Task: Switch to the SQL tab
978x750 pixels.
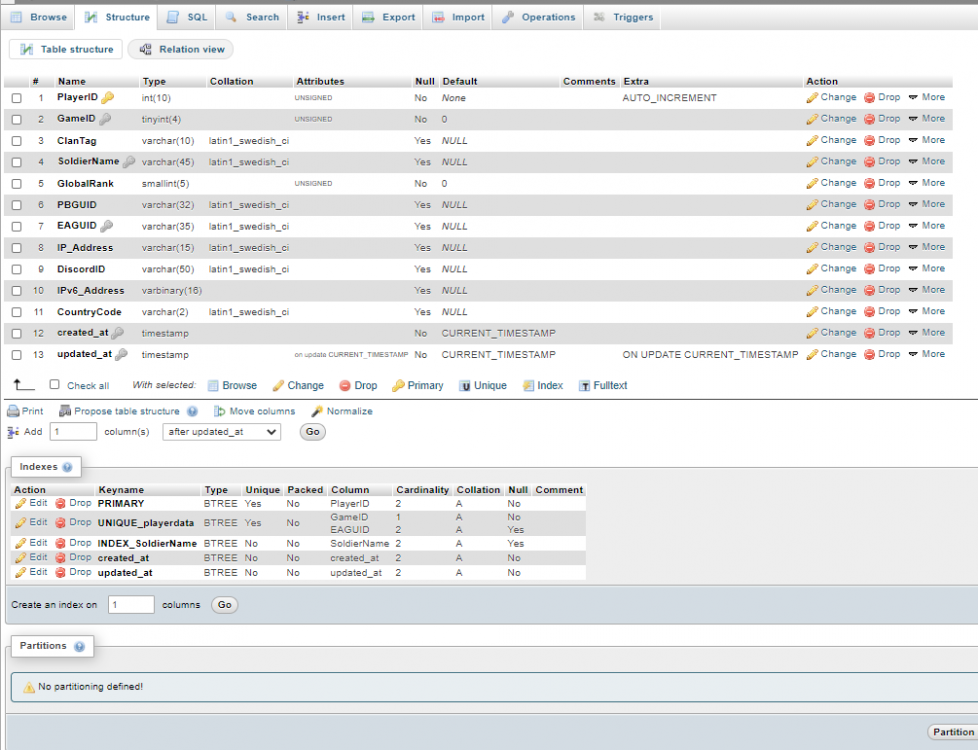Action: pos(187,17)
